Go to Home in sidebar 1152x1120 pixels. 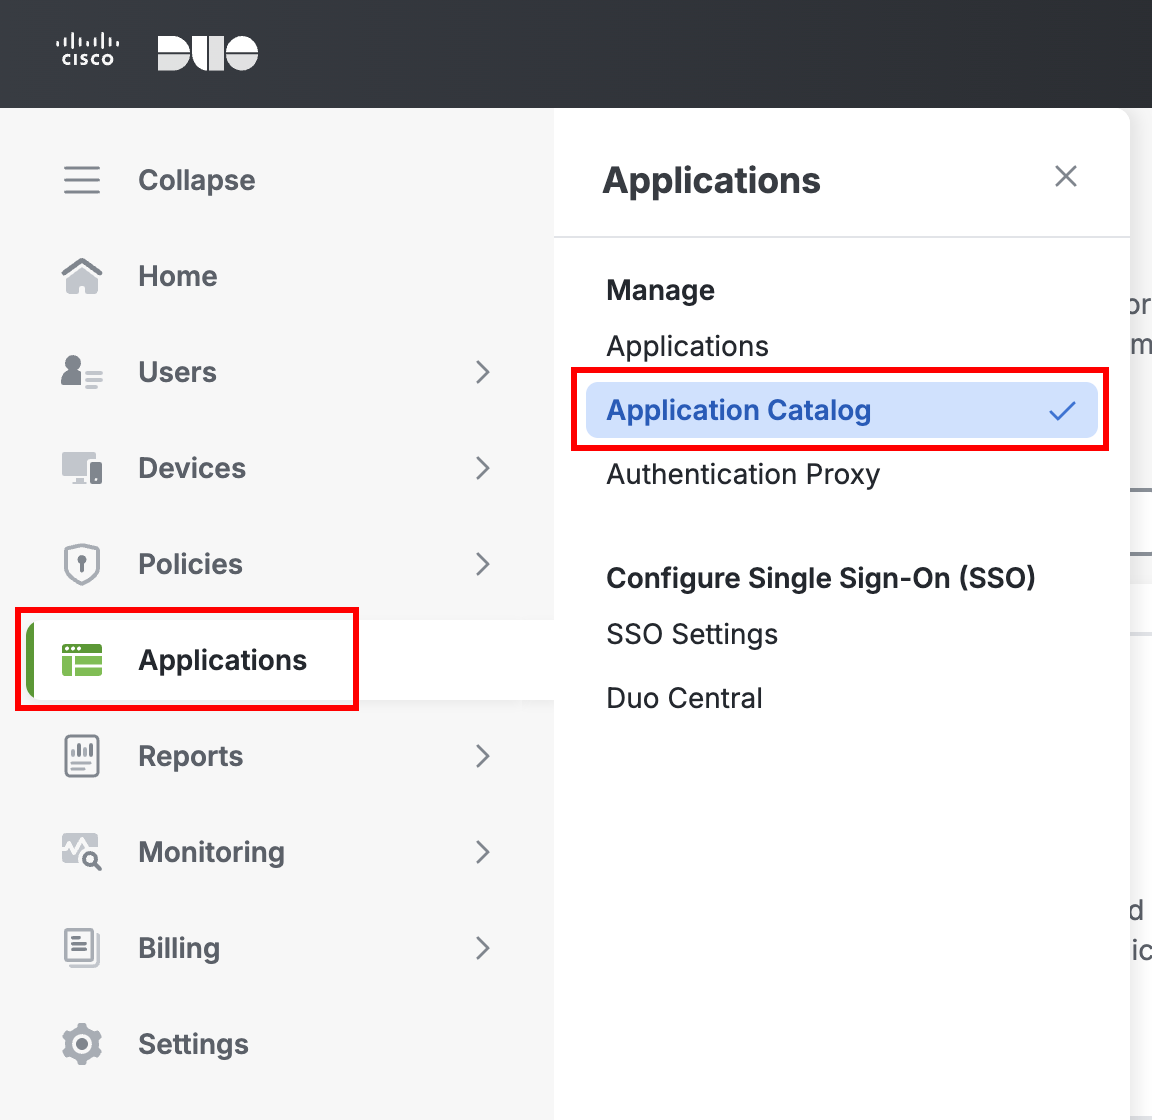tap(178, 276)
